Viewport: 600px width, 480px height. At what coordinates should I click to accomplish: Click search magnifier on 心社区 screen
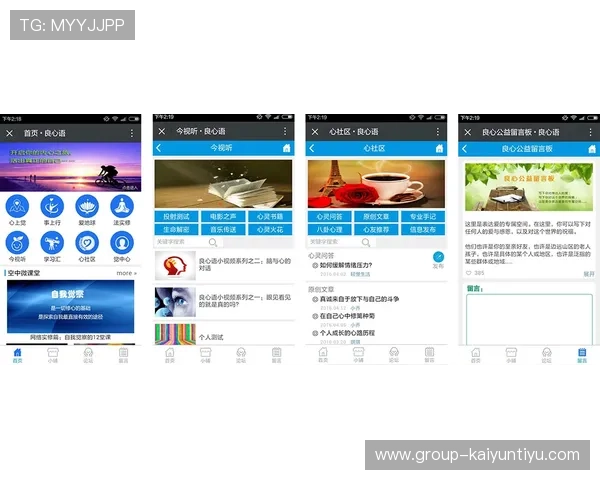point(366,242)
